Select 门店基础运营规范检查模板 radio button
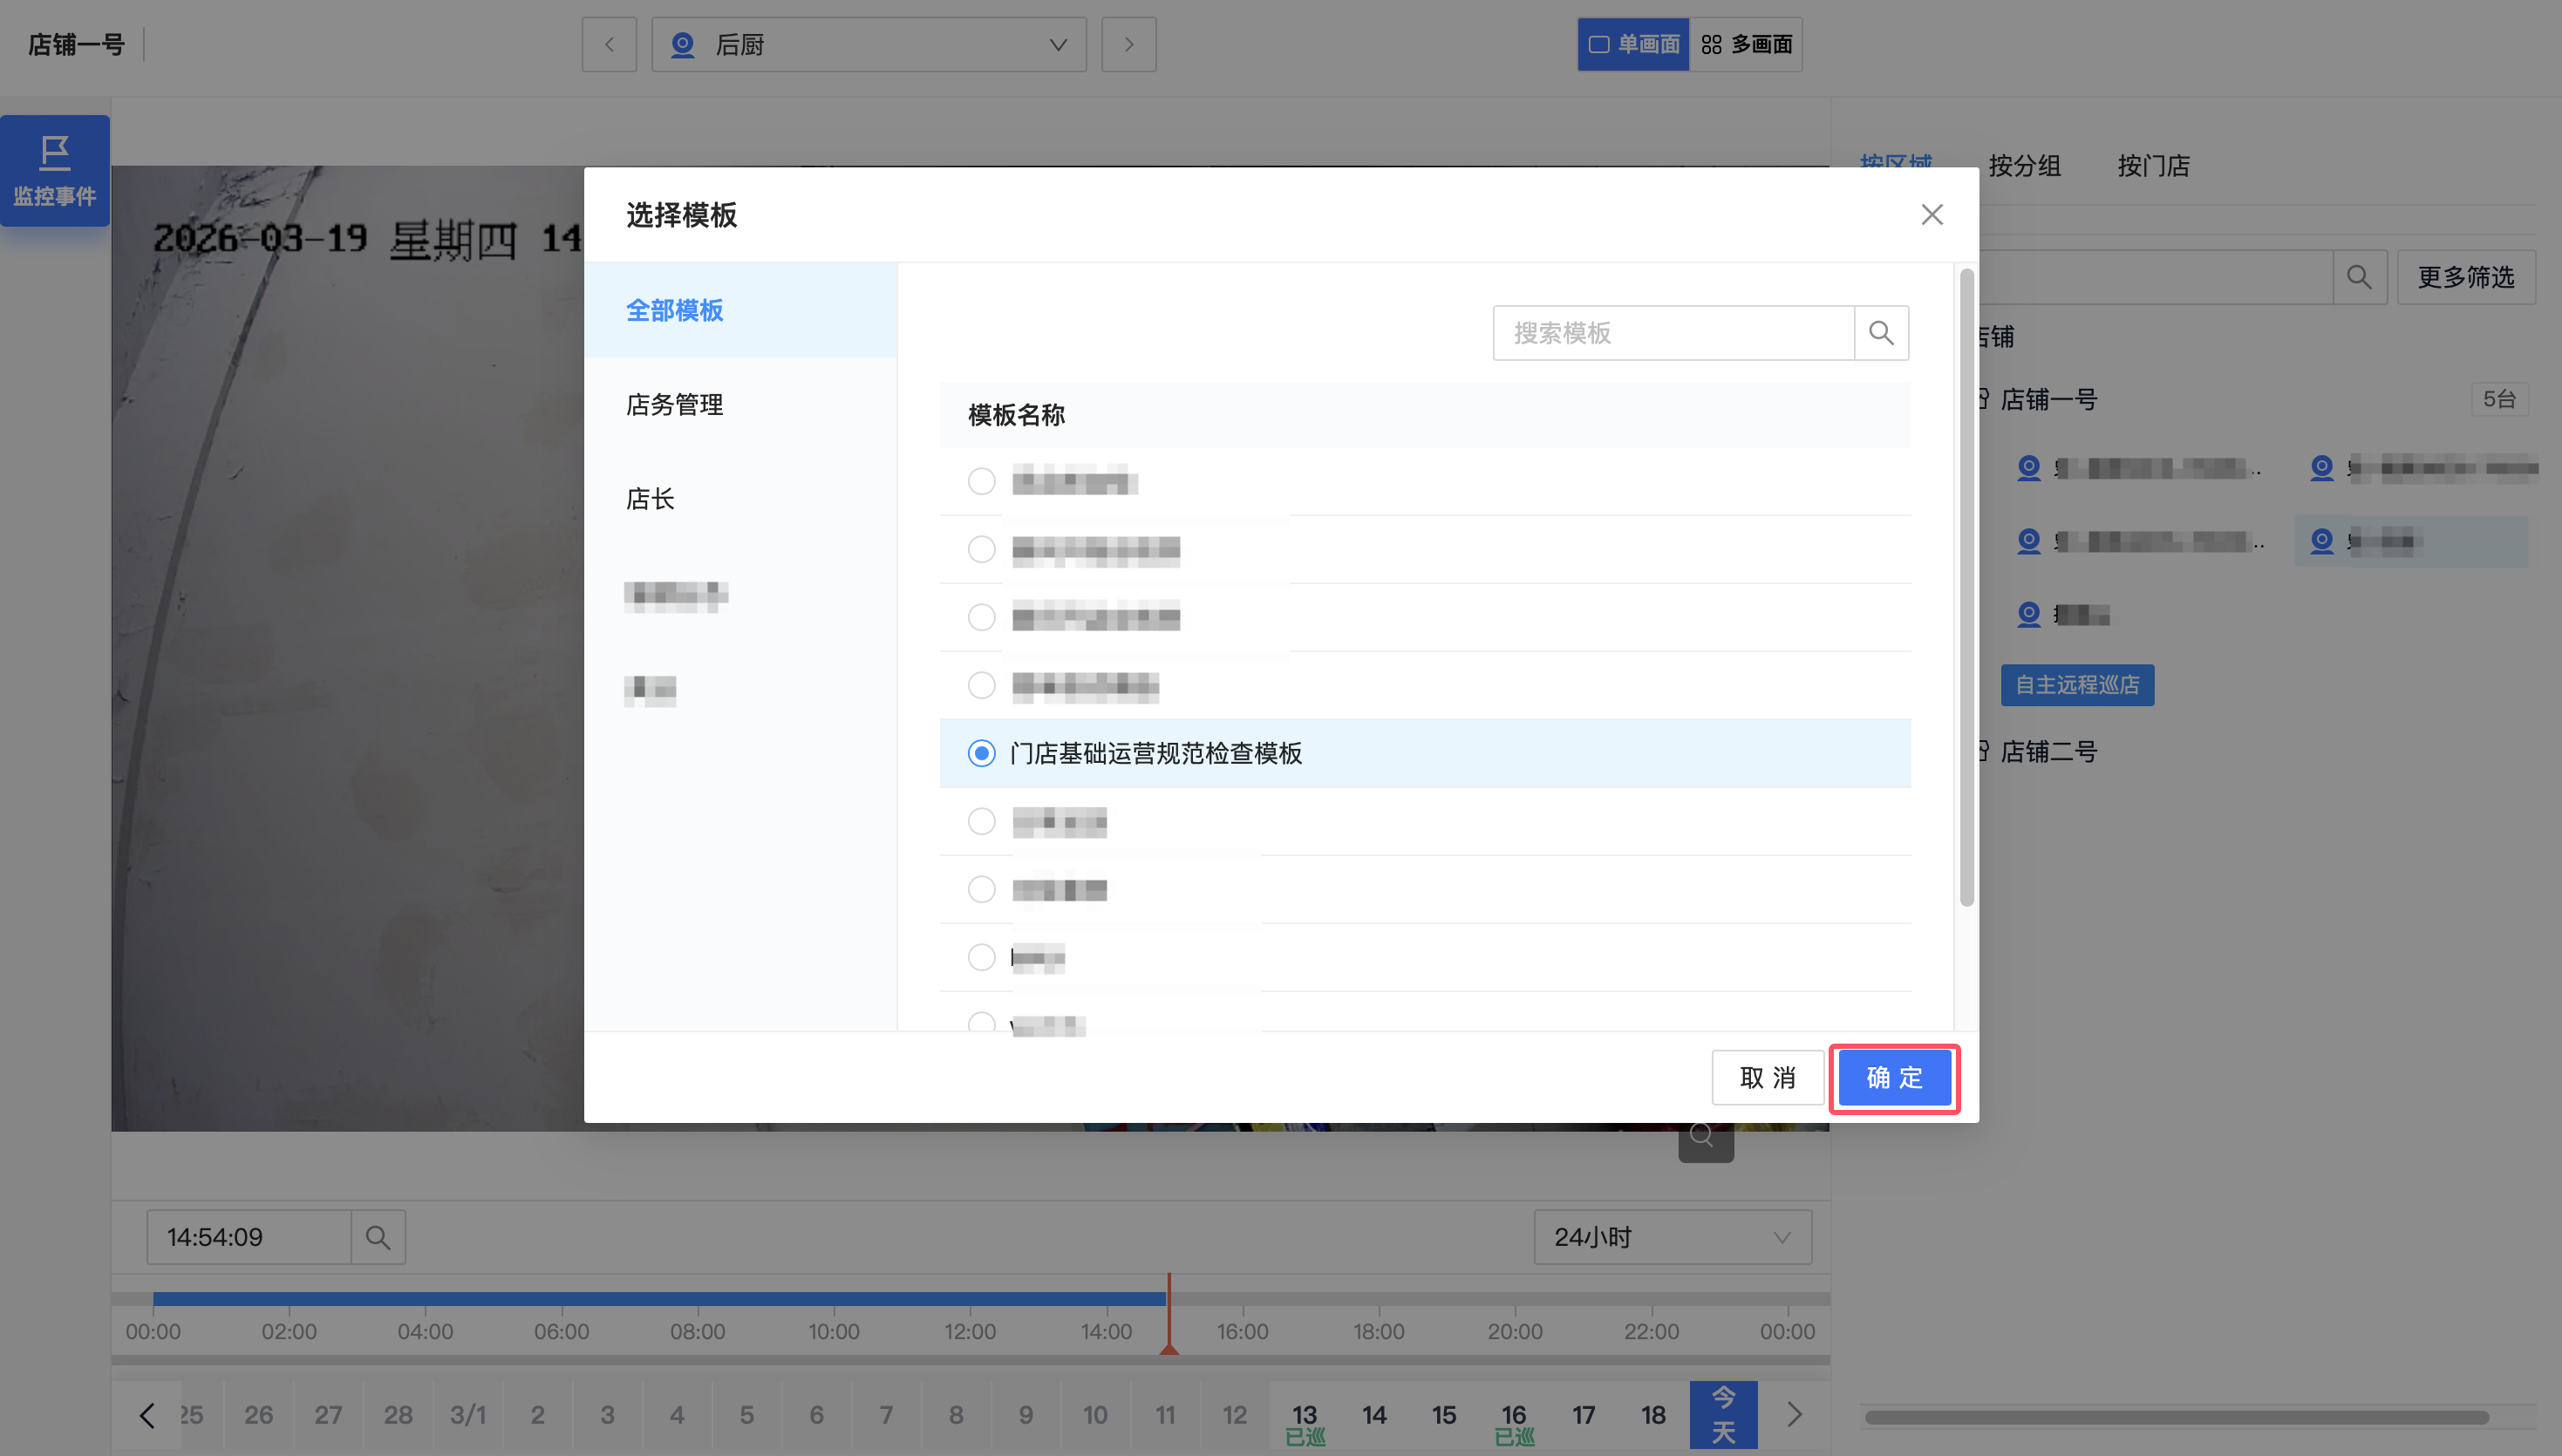This screenshot has height=1456, width=2562. (981, 753)
